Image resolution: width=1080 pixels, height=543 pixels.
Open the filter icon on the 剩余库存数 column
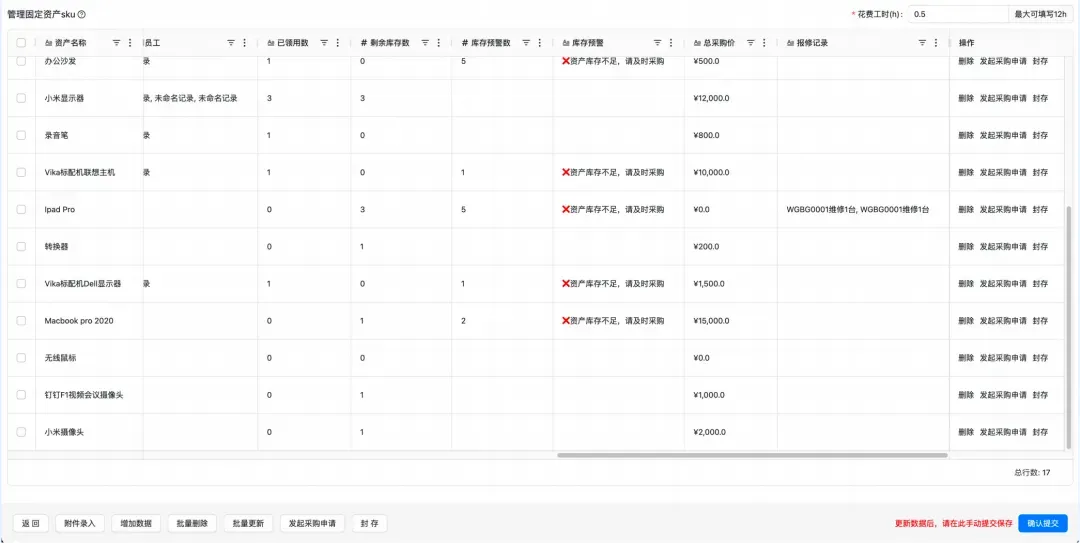point(425,43)
